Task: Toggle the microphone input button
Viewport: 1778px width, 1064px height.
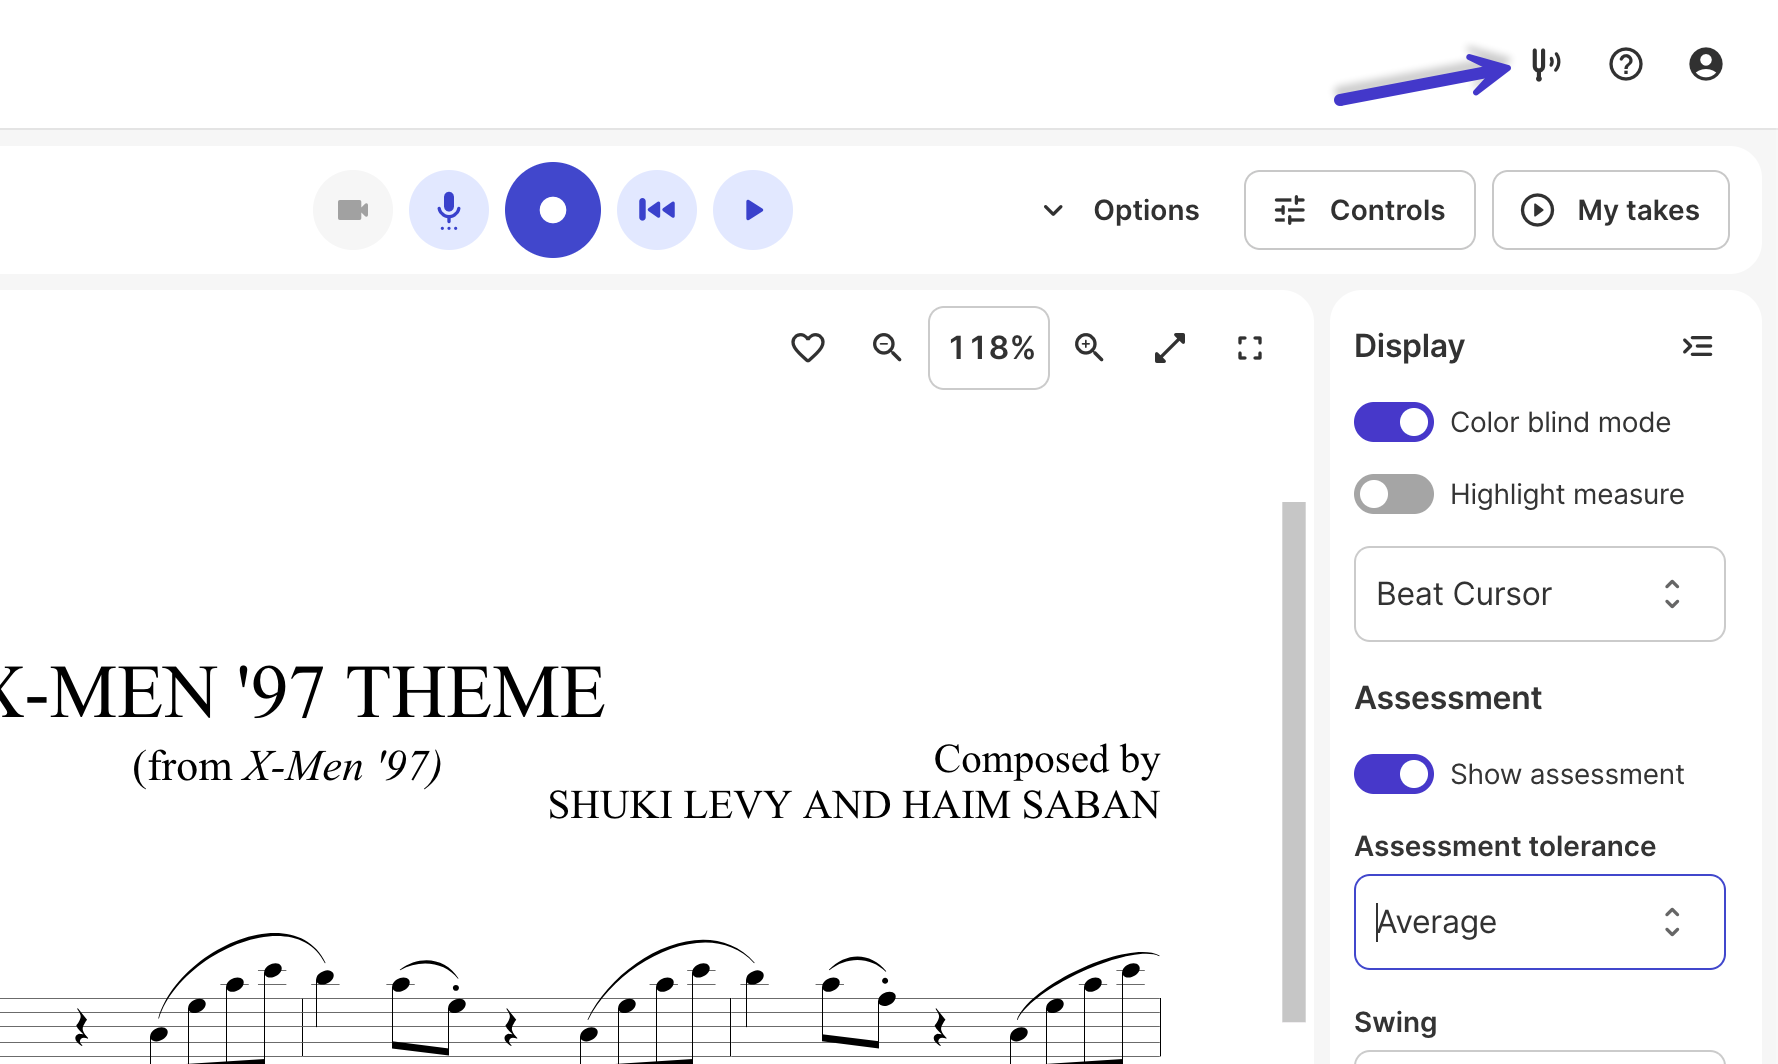Action: 449,210
